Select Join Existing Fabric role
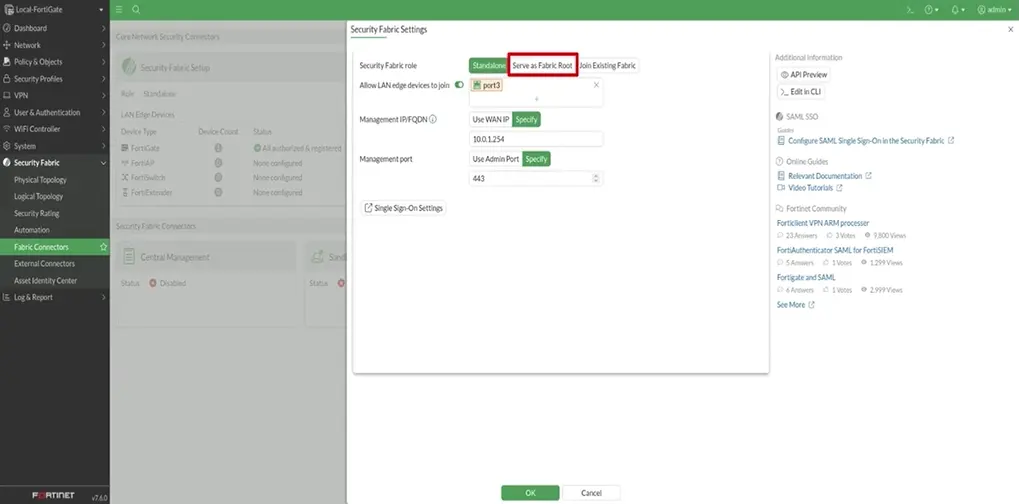 pyautogui.click(x=607, y=66)
